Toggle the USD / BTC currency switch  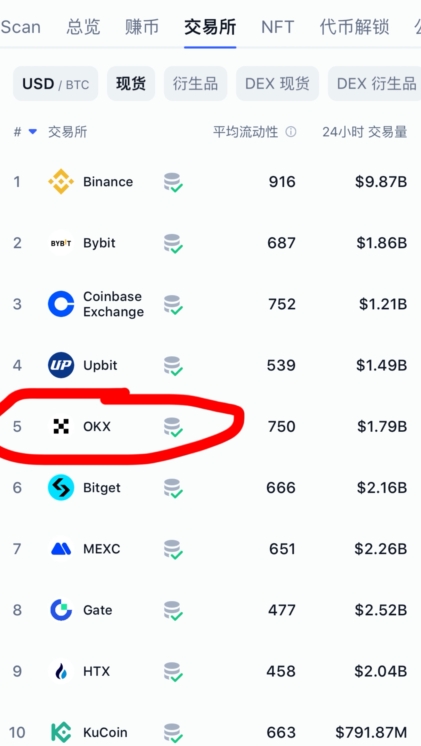[56, 84]
